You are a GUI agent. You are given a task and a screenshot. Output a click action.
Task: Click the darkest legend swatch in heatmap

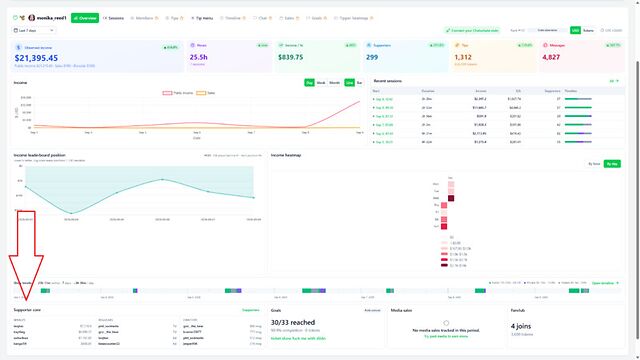444,265
